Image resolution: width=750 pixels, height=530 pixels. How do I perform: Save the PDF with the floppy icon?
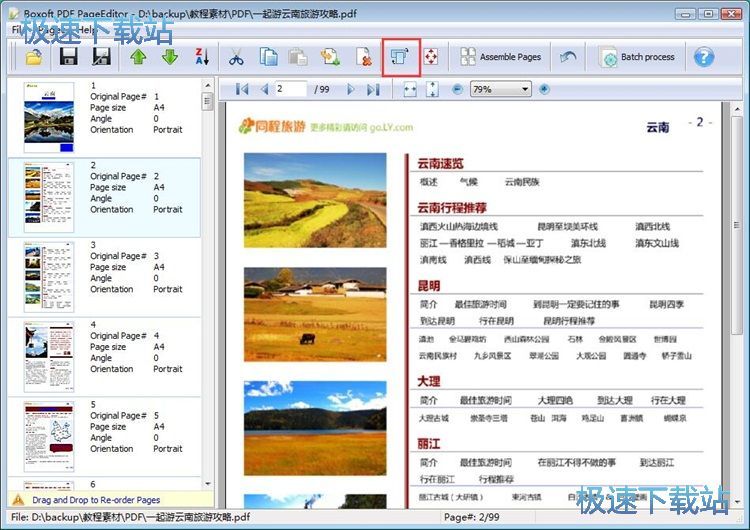pyautogui.click(x=69, y=57)
